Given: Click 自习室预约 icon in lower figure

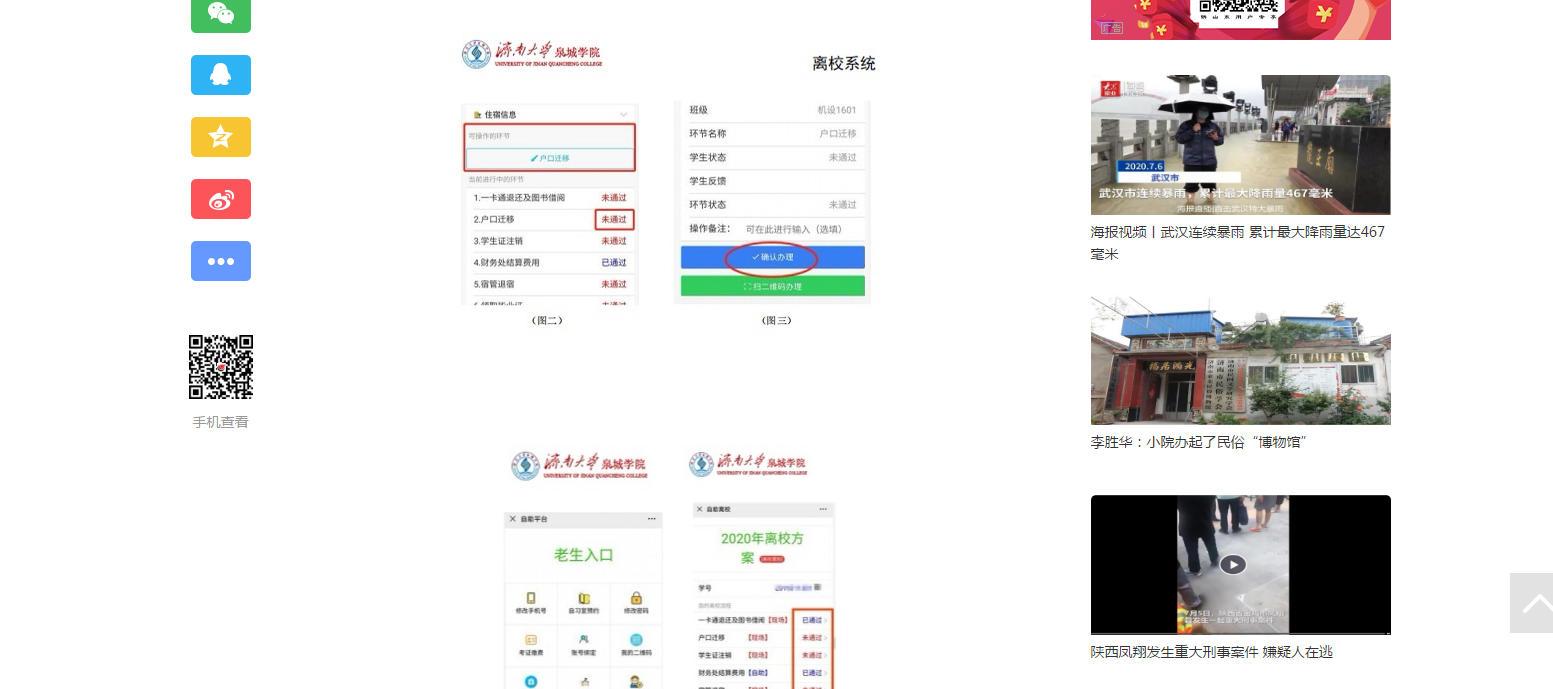Looking at the screenshot, I should tap(583, 603).
